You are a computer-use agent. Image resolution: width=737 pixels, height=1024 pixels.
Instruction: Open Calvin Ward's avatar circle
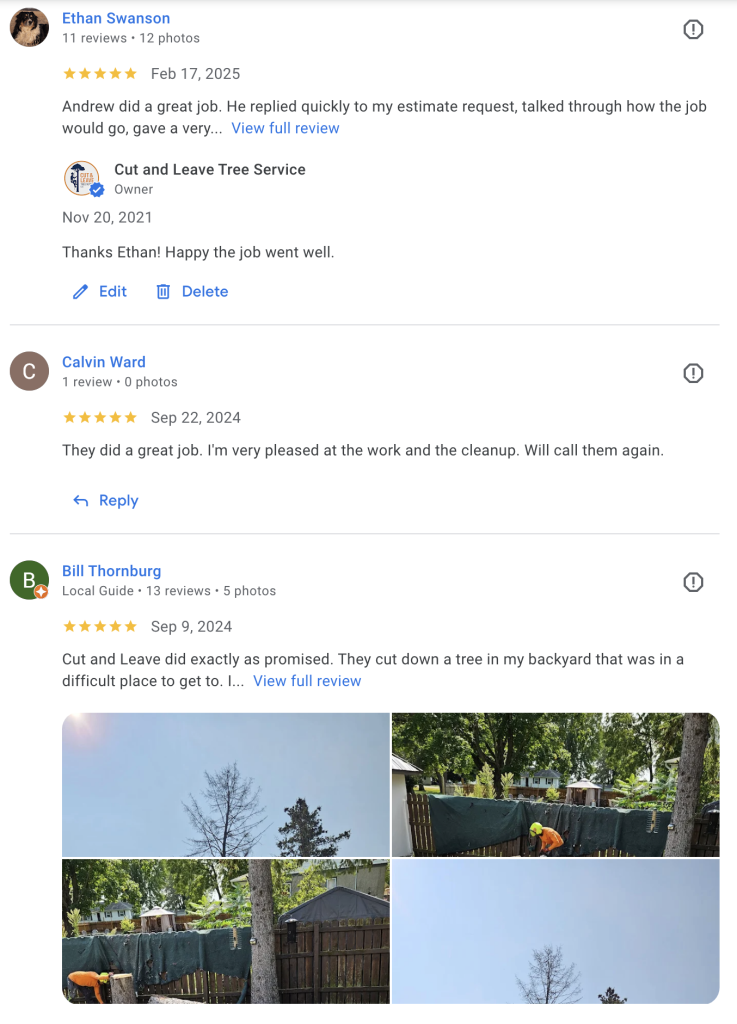pyautogui.click(x=29, y=372)
